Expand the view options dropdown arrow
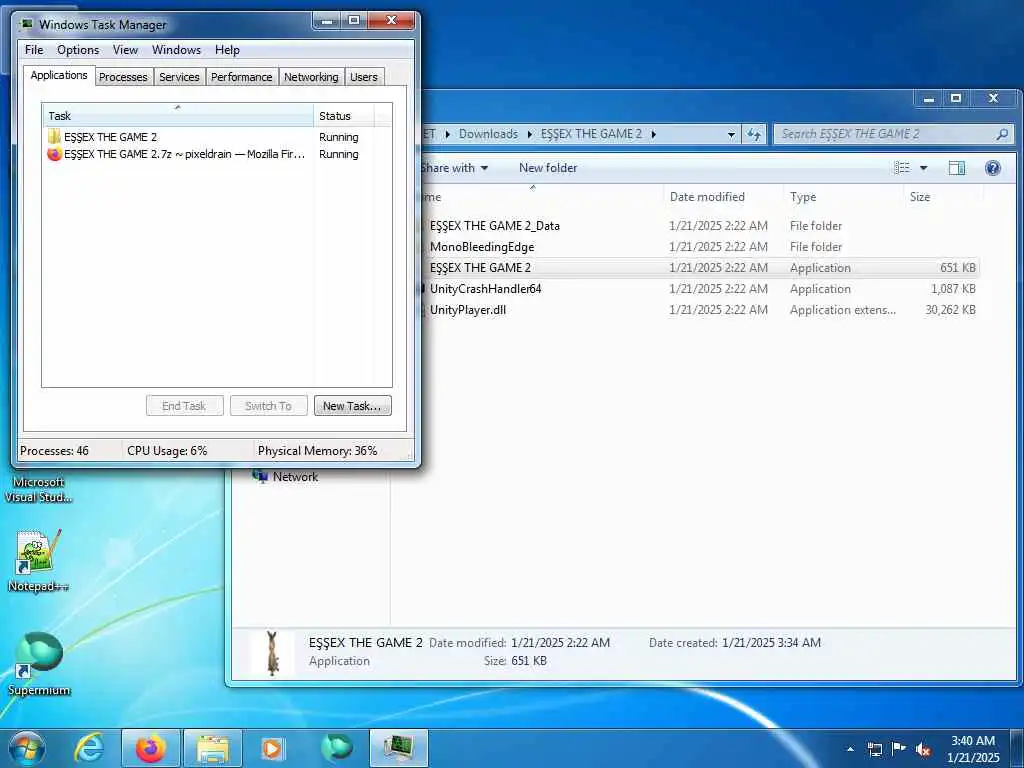The image size is (1024, 768). click(923, 168)
